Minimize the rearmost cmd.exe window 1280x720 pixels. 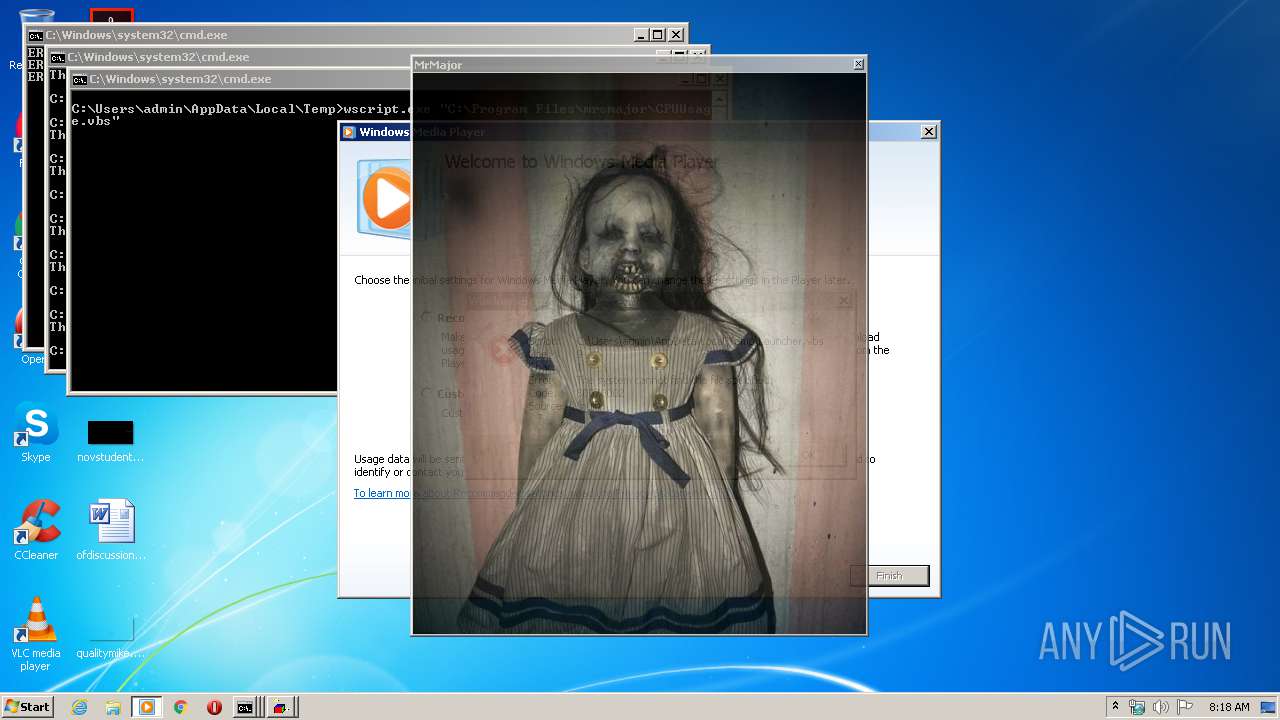[x=641, y=35]
